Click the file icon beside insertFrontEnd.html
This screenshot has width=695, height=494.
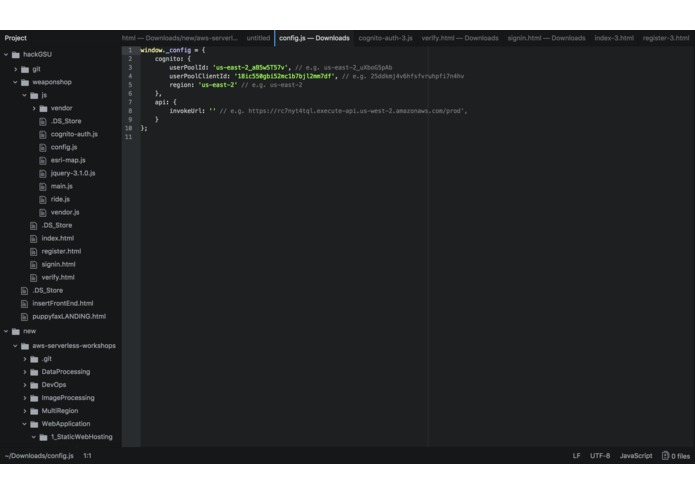click(24, 303)
